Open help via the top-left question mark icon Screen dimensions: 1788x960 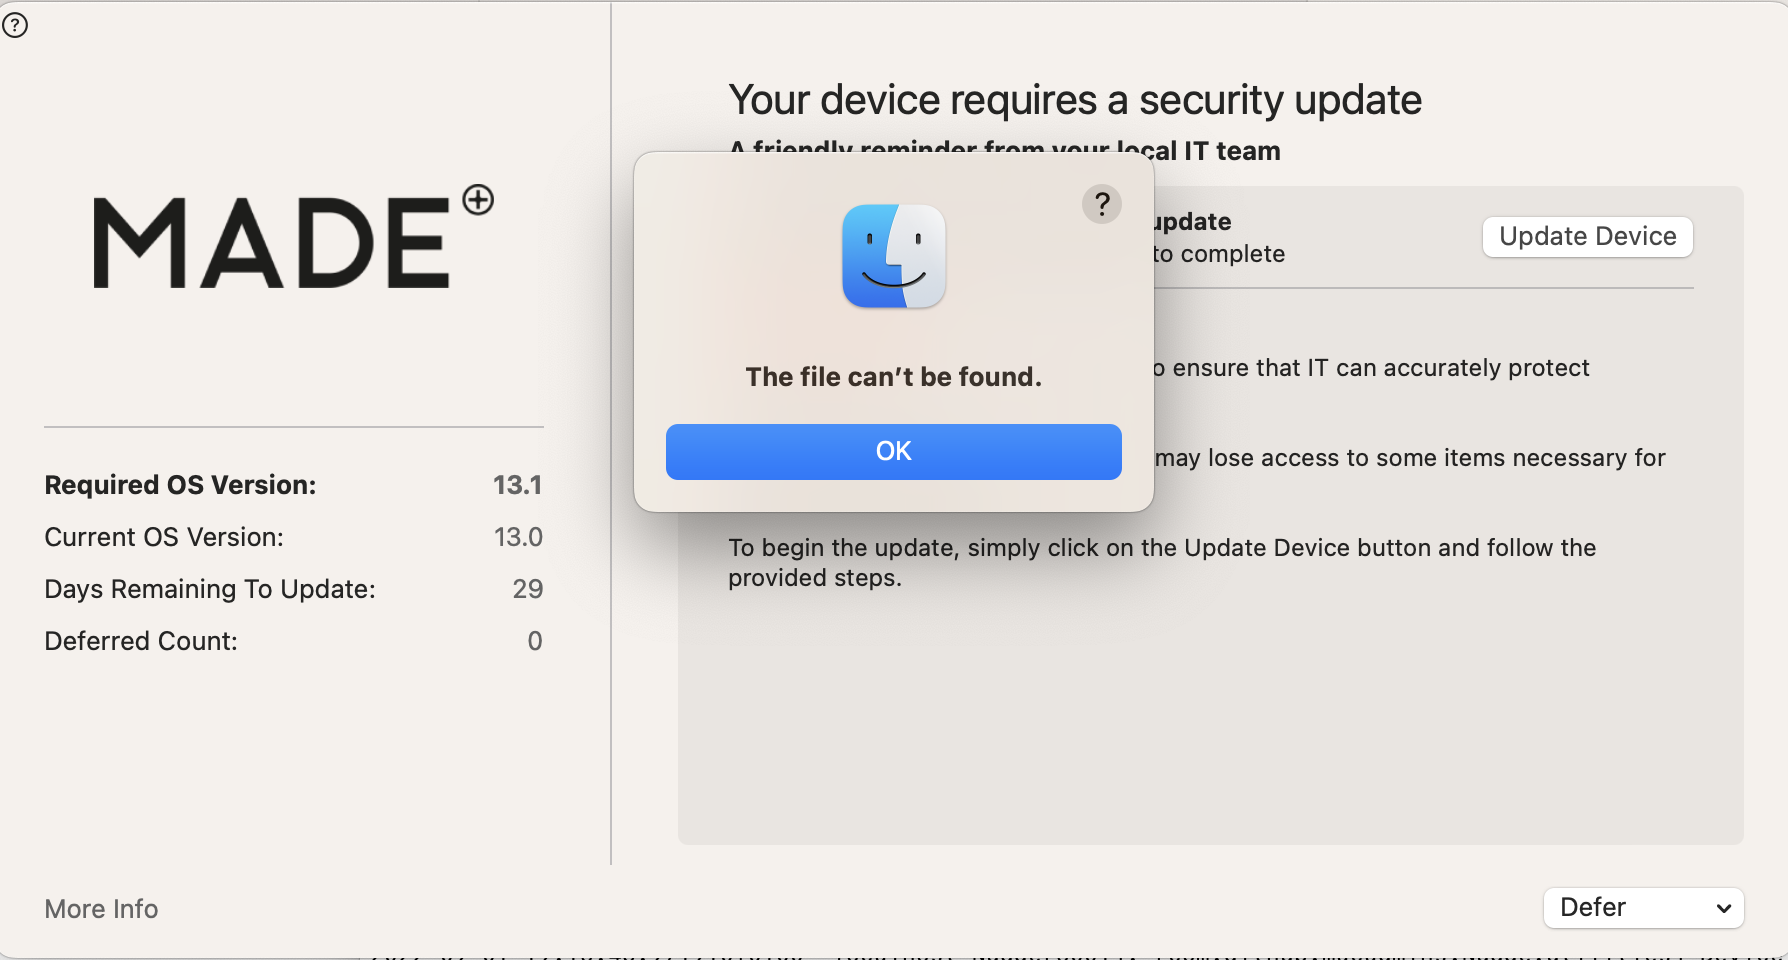click(x=15, y=25)
